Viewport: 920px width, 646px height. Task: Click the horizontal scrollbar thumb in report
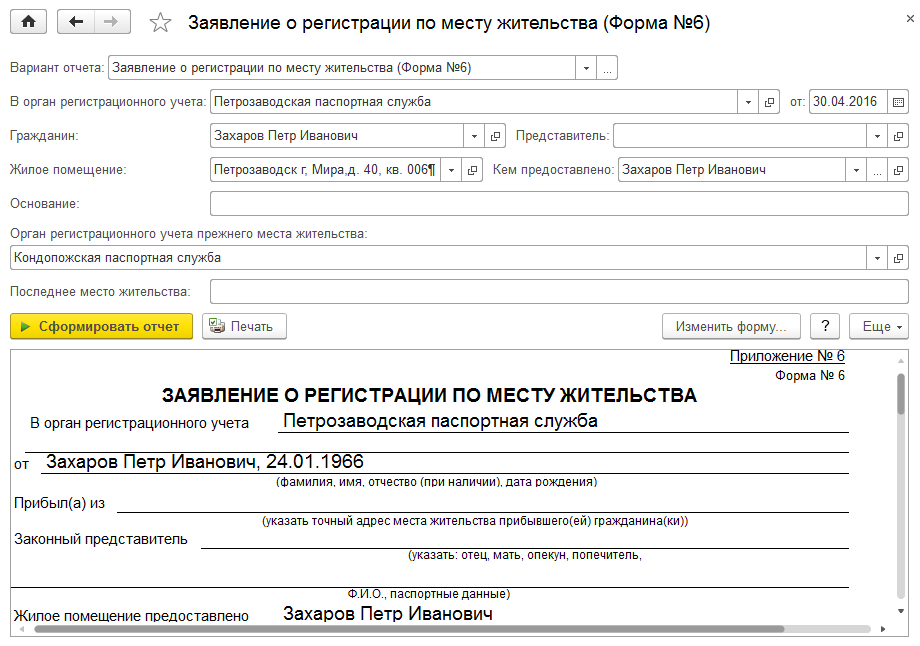click(409, 629)
